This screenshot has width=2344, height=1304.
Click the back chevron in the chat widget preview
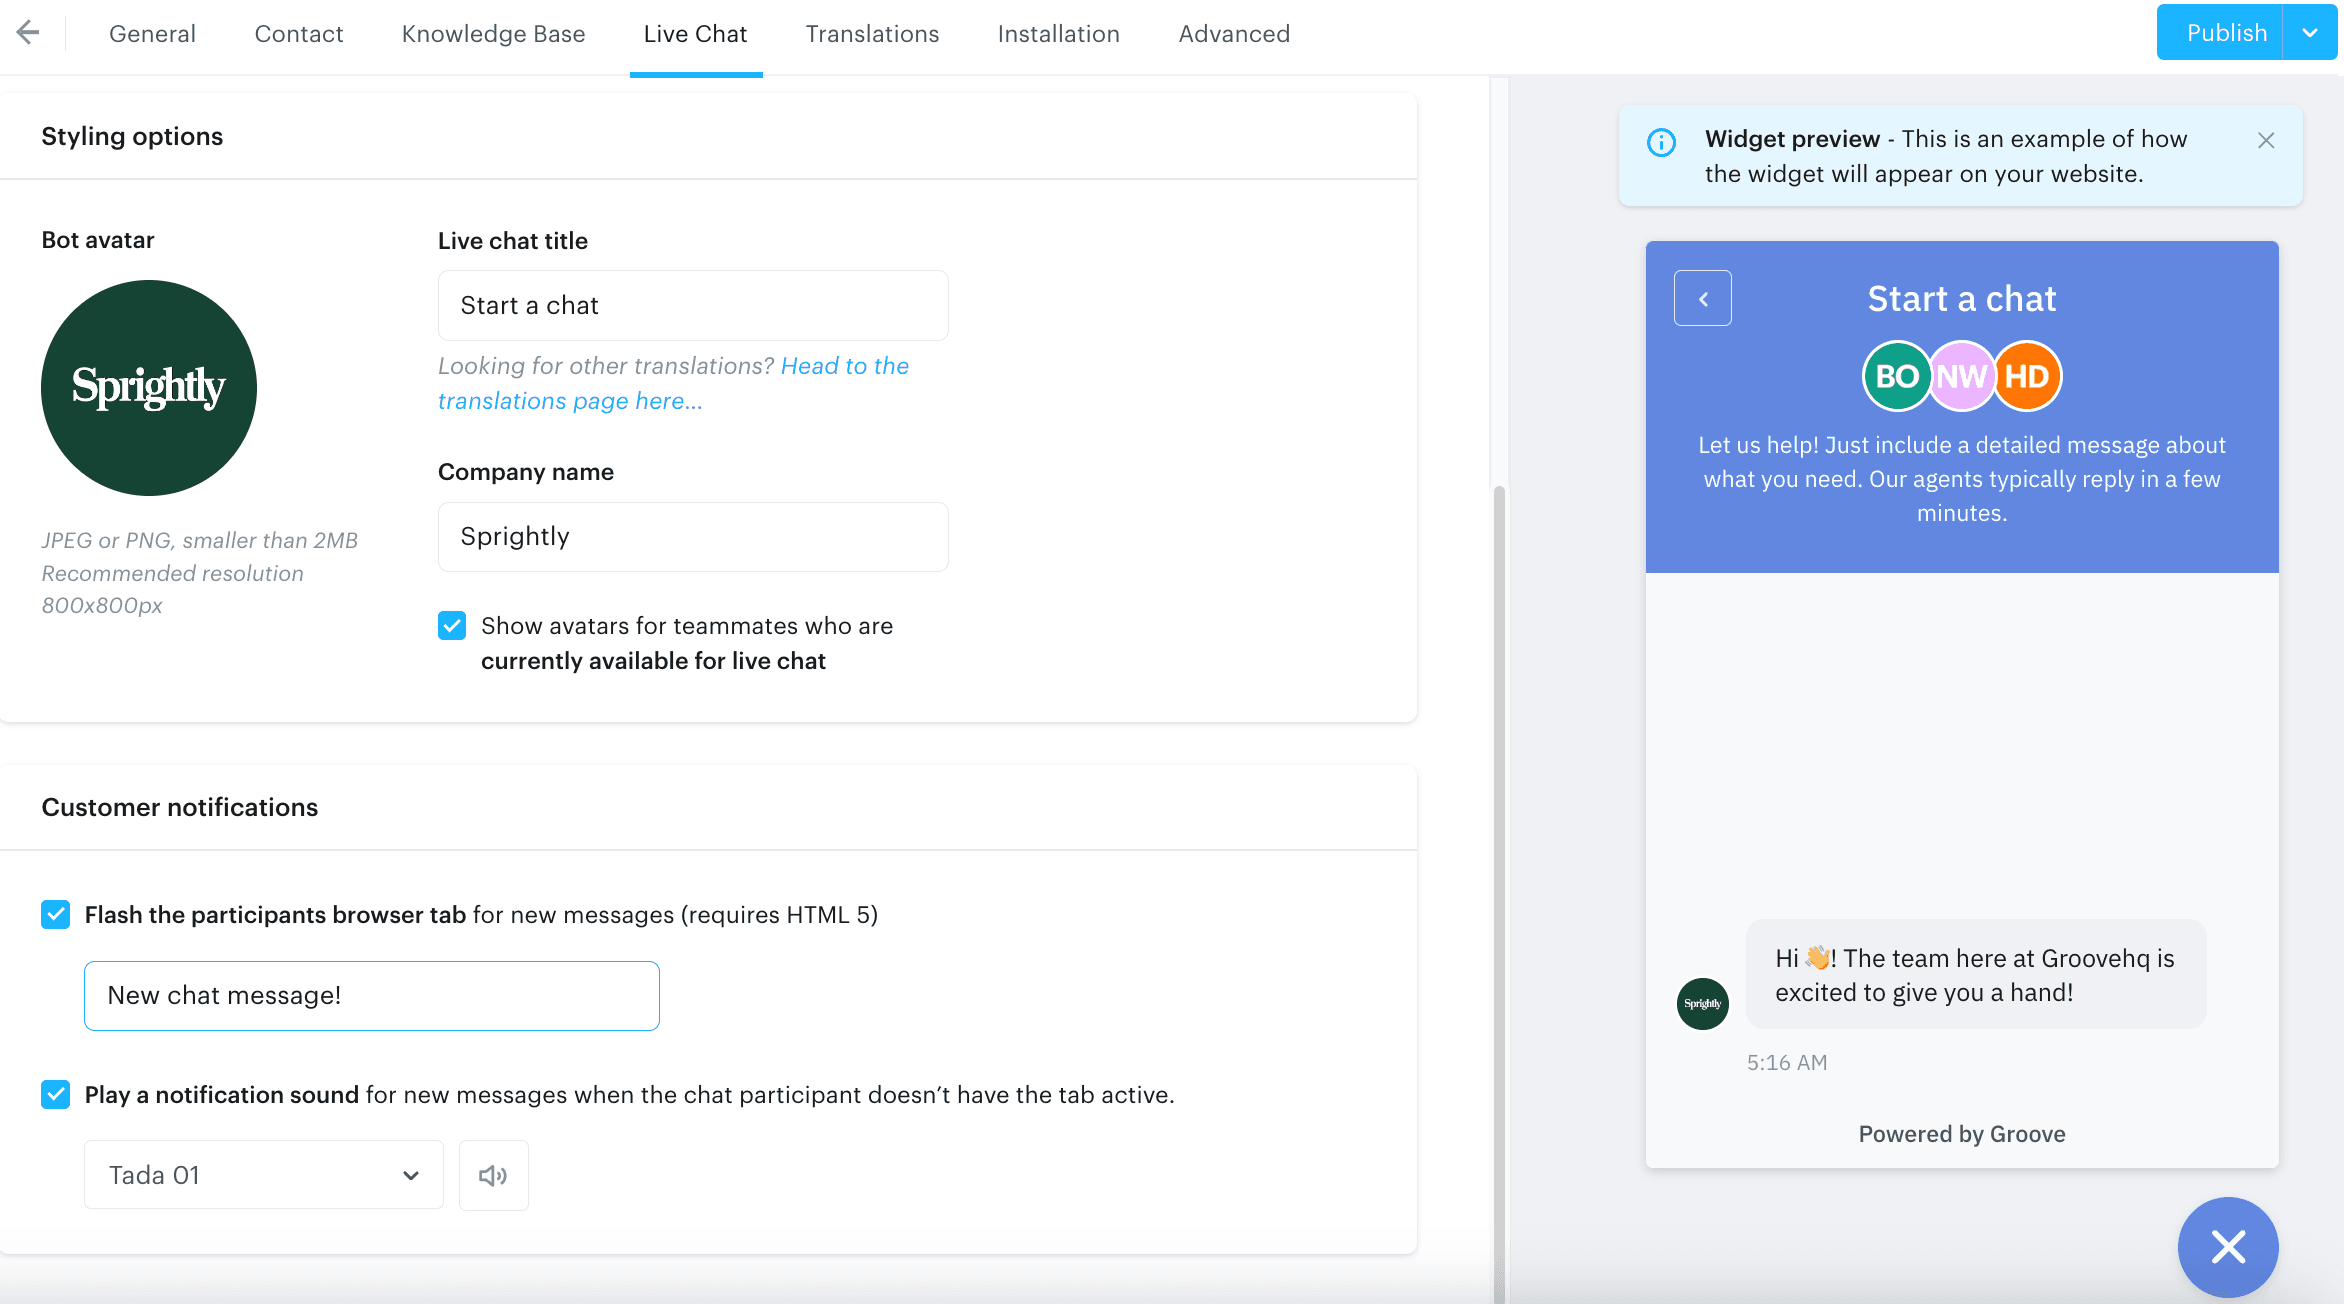tap(1702, 297)
